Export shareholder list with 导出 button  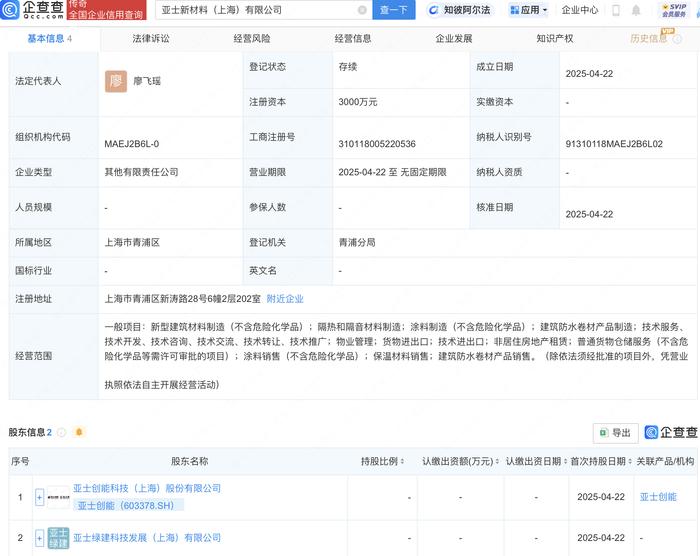pos(615,433)
